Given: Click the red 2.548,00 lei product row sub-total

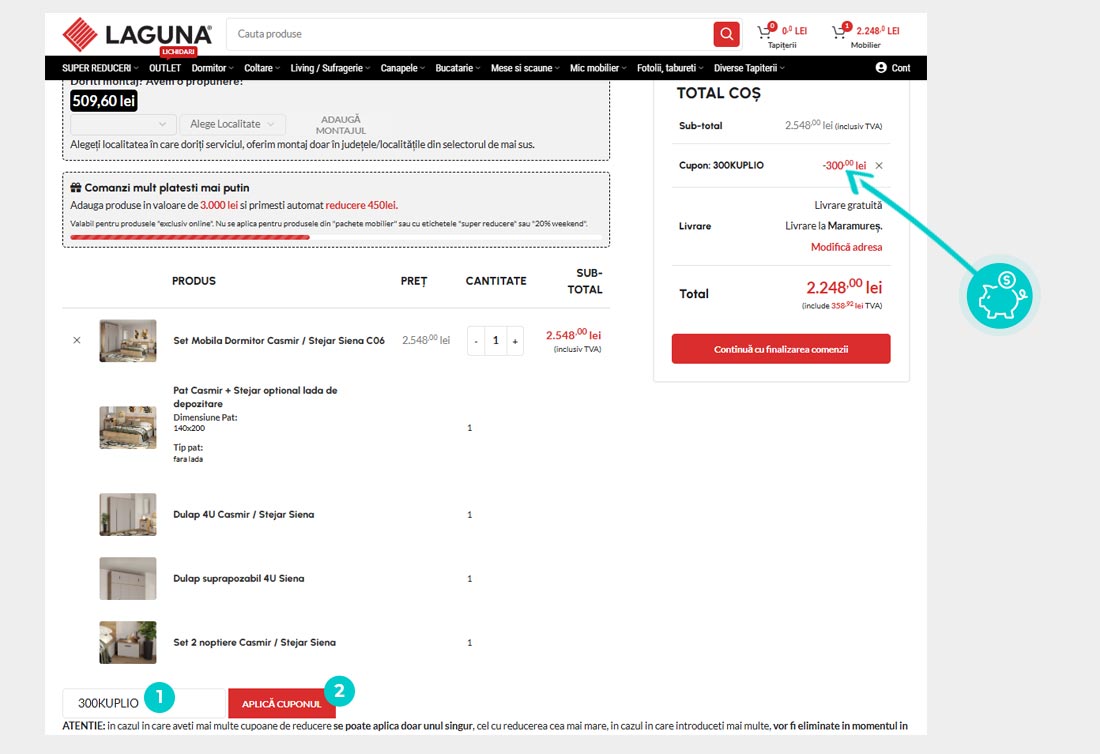Looking at the screenshot, I should click(573, 335).
